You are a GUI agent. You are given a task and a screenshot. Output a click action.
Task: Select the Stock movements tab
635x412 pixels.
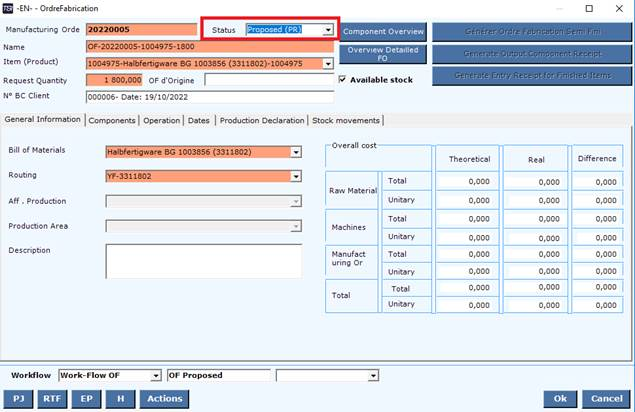coord(346,120)
